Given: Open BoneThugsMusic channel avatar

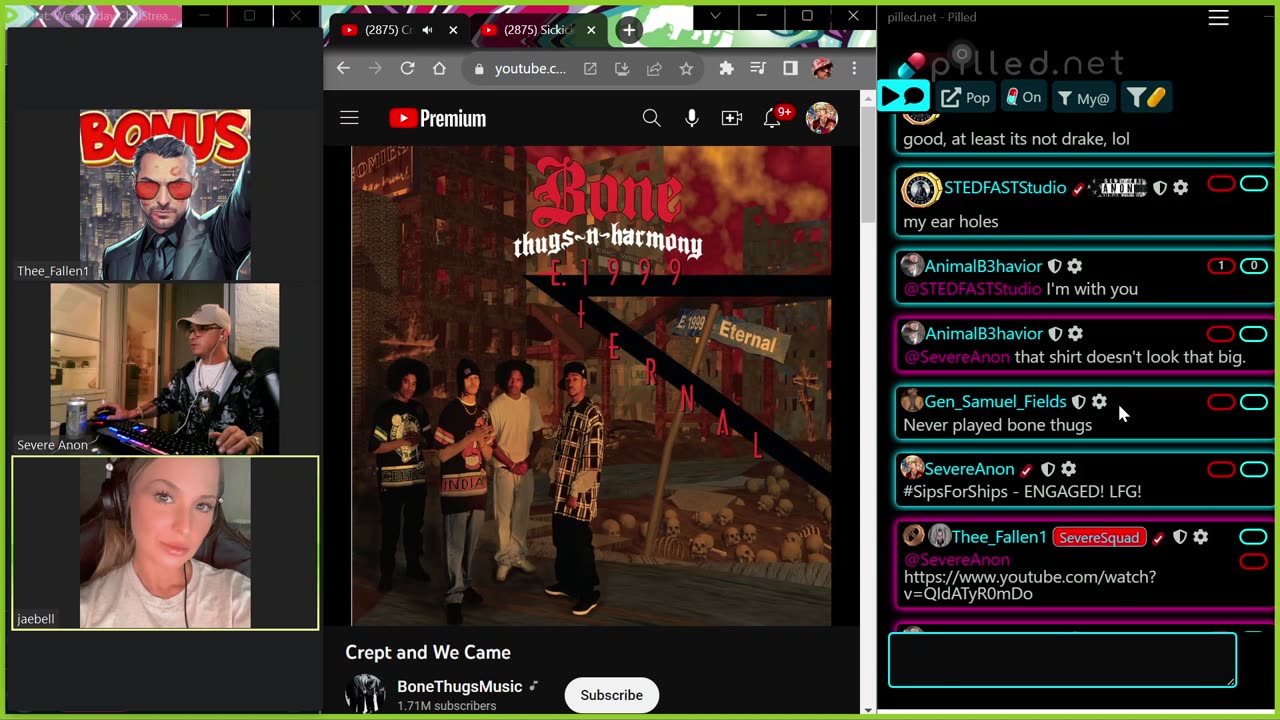Looking at the screenshot, I should point(365,694).
